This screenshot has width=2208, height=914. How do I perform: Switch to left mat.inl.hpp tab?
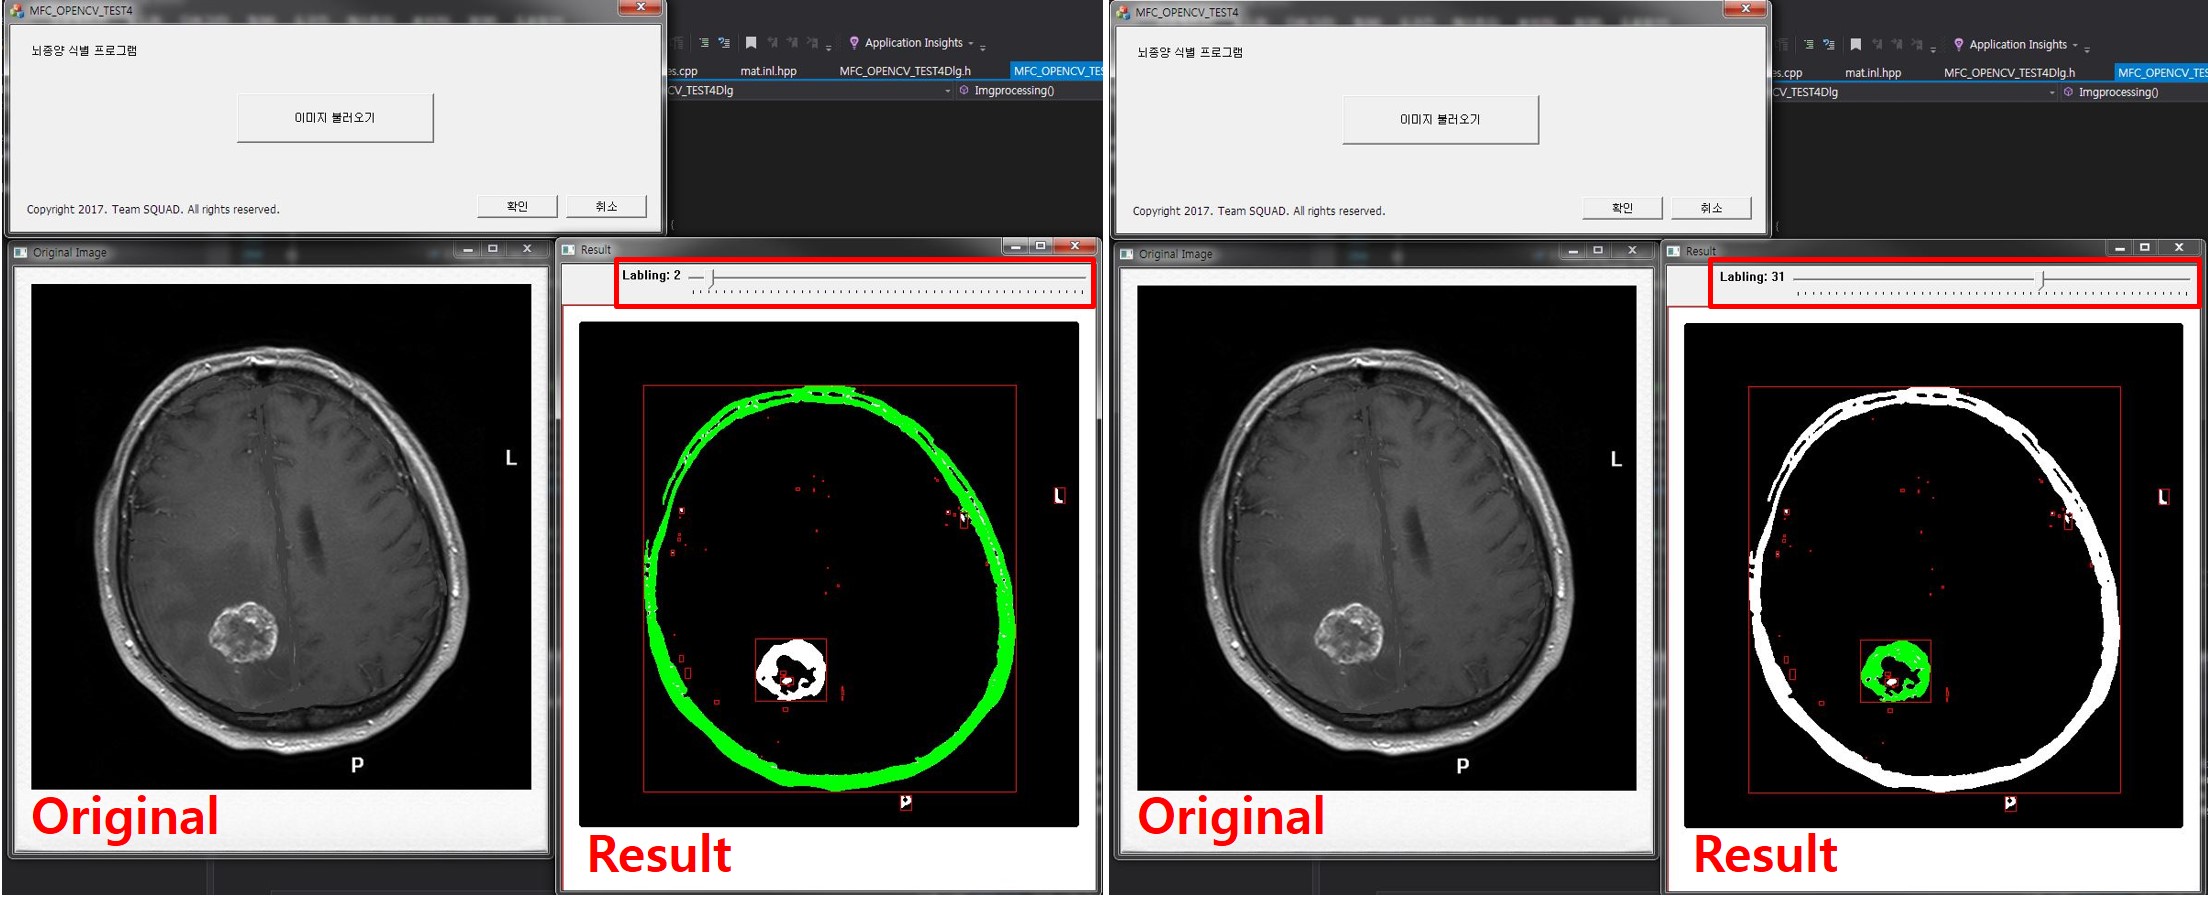[x=768, y=71]
